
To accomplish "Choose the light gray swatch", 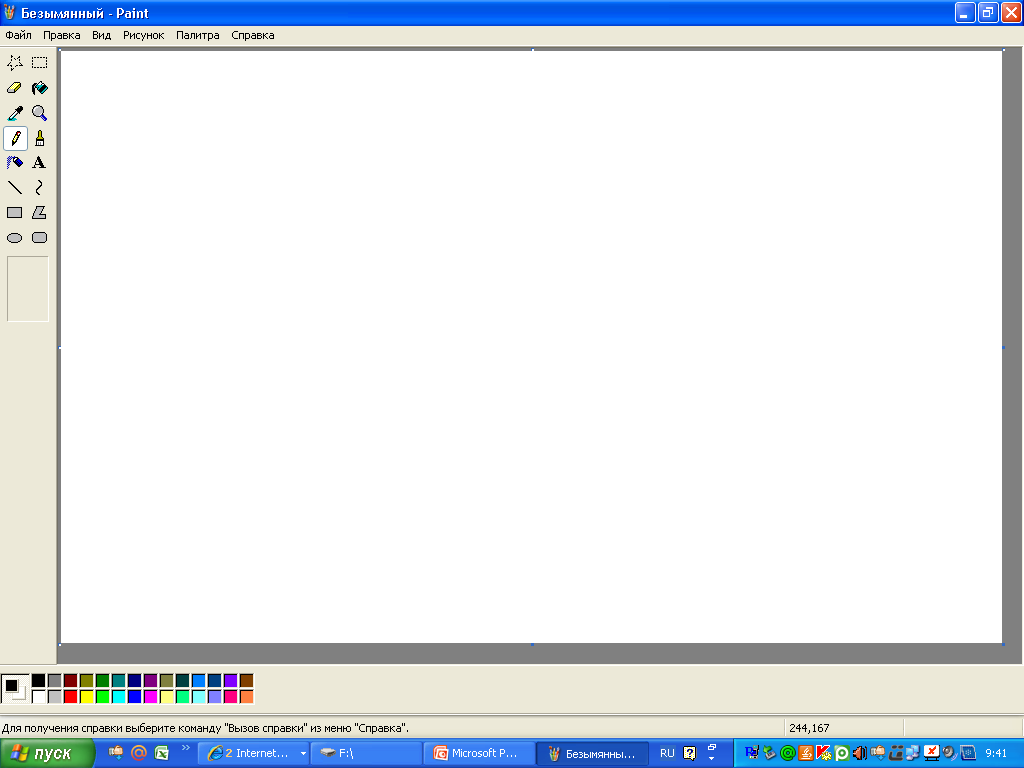I will pos(55,697).
